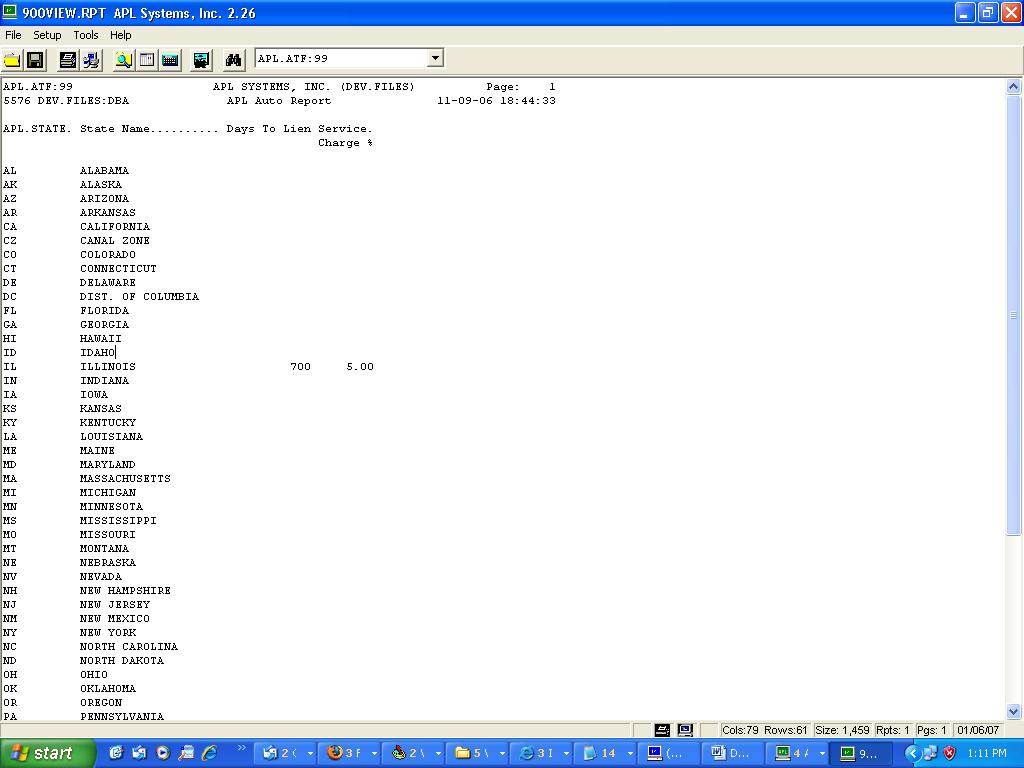Click the column grid toolbar icon
This screenshot has width=1024, height=768.
147,60
